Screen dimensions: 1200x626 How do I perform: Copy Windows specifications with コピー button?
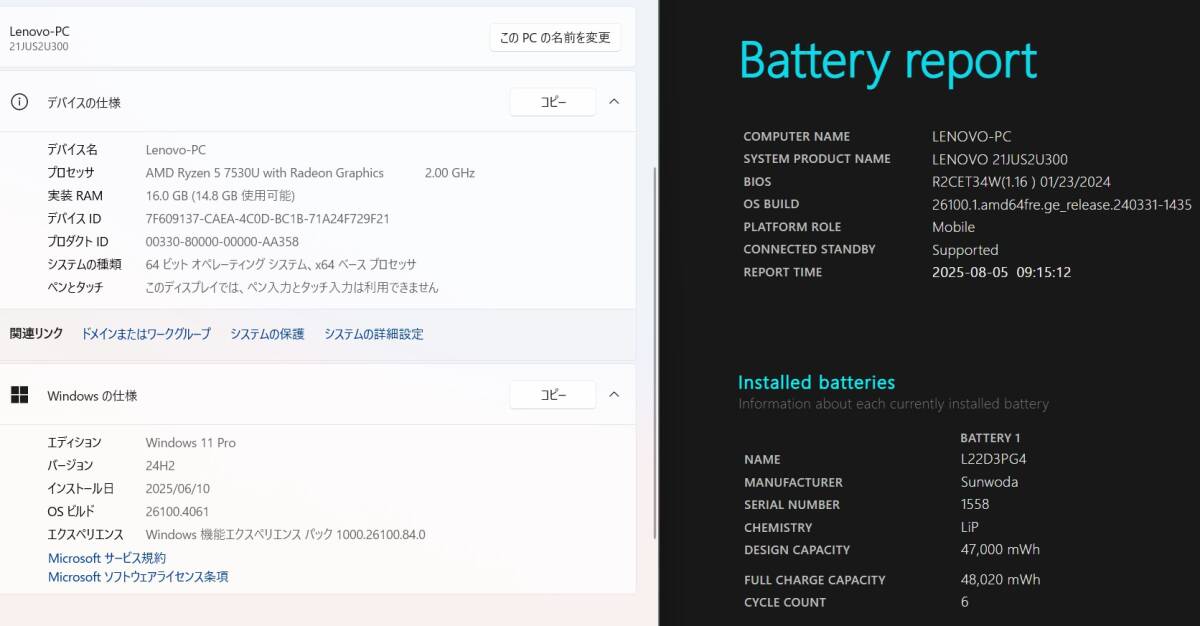pyautogui.click(x=553, y=395)
